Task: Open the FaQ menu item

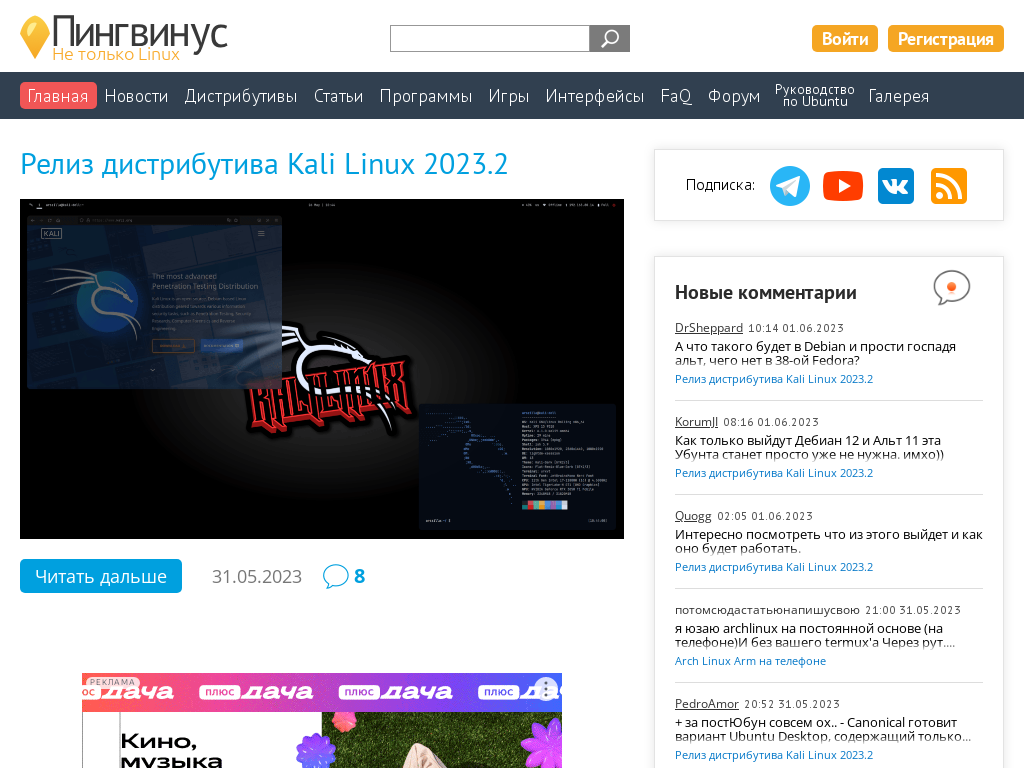Action: (x=676, y=96)
